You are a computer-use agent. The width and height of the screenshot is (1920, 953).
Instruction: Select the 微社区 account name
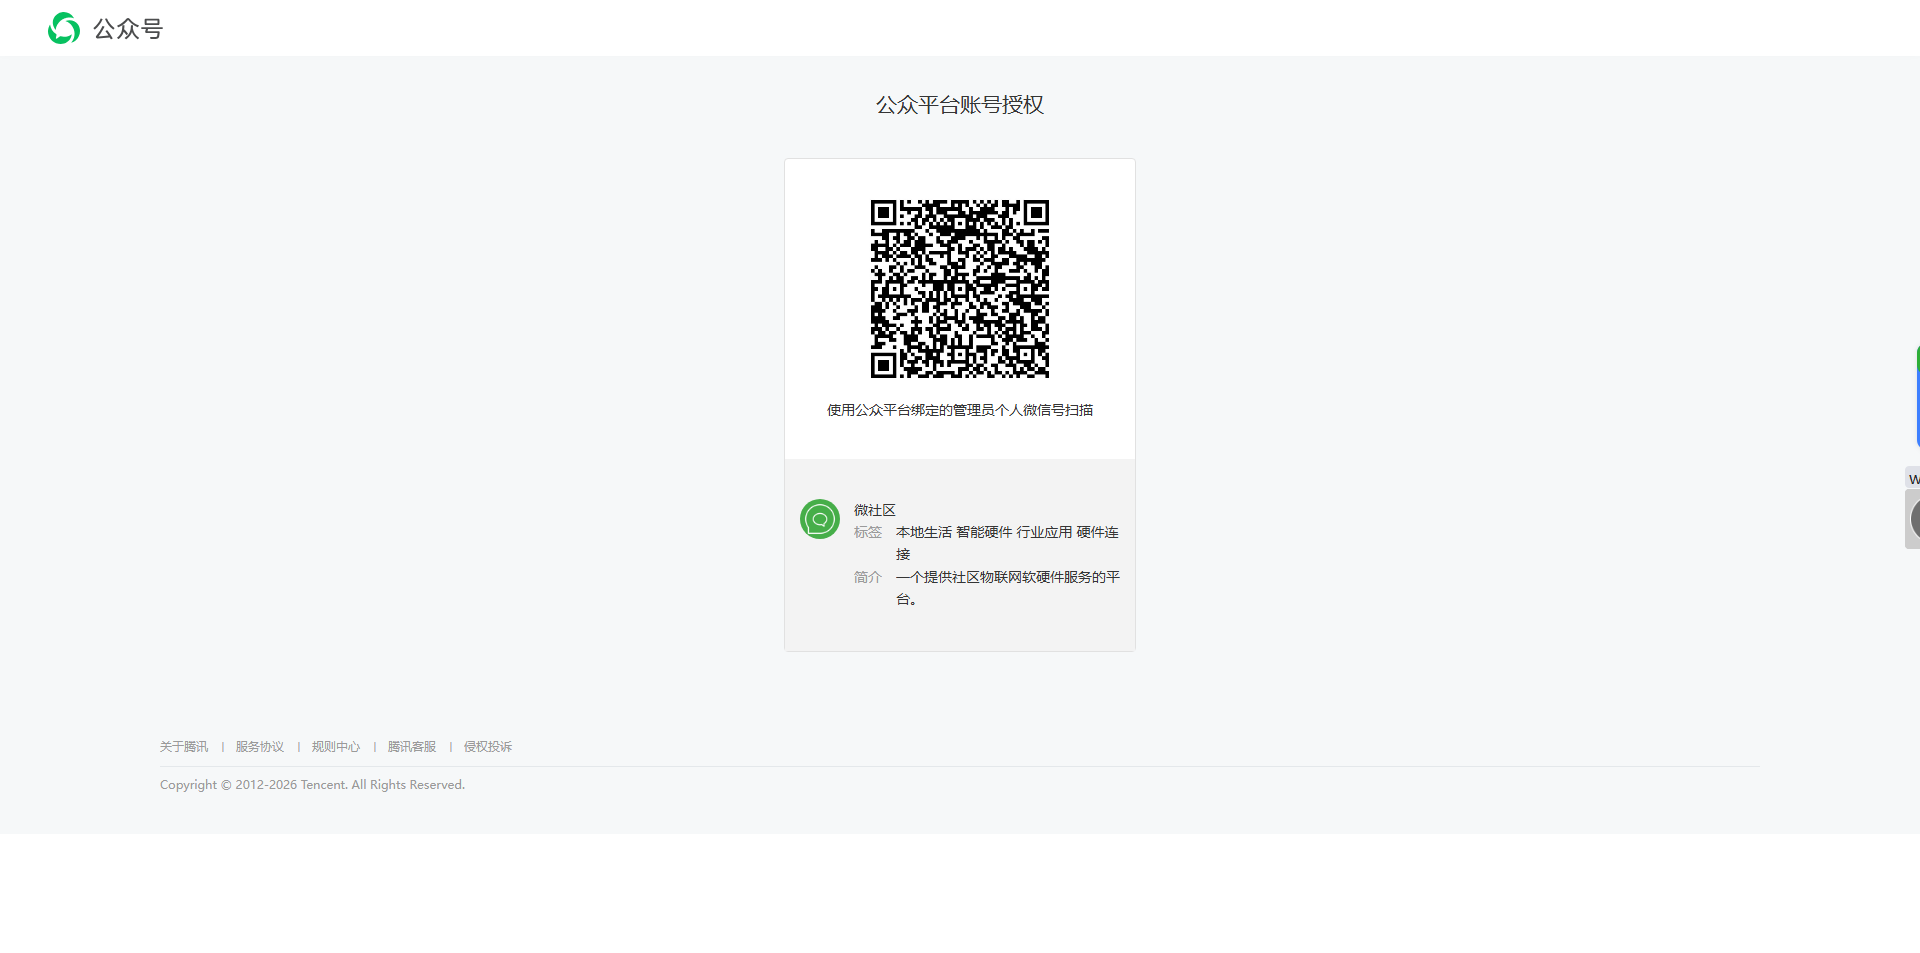875,510
